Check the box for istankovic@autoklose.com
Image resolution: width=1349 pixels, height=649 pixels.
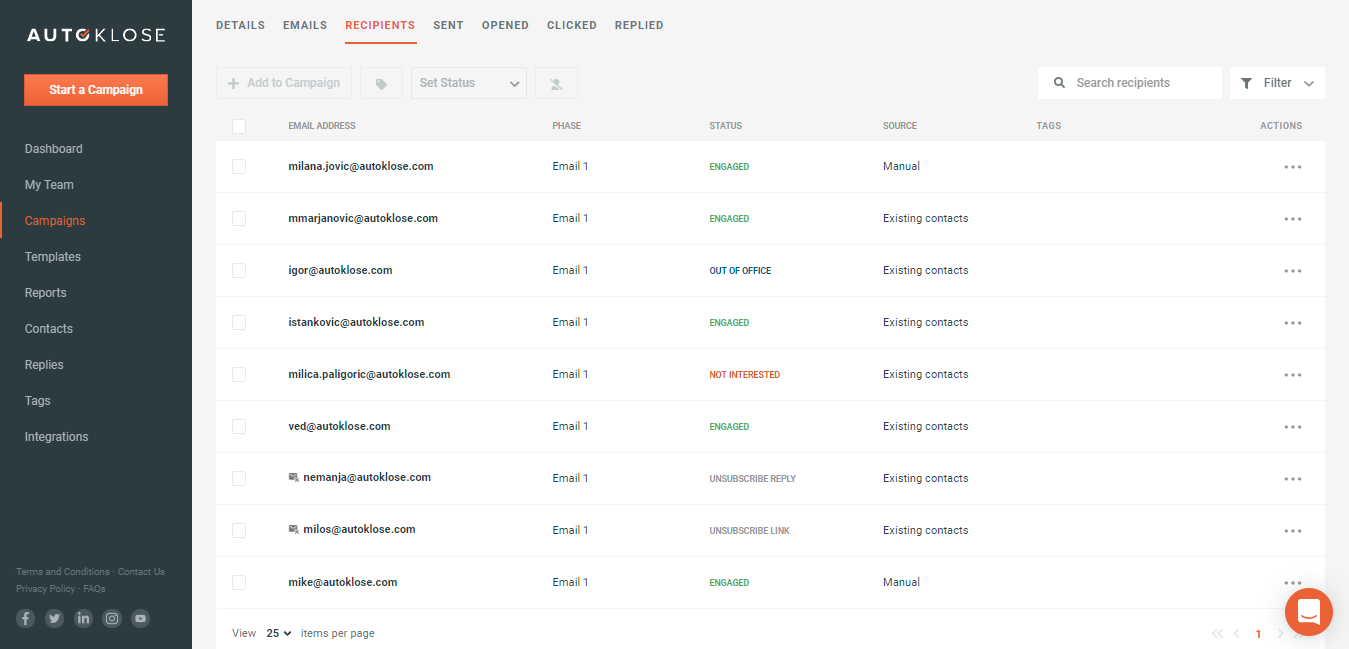239,322
